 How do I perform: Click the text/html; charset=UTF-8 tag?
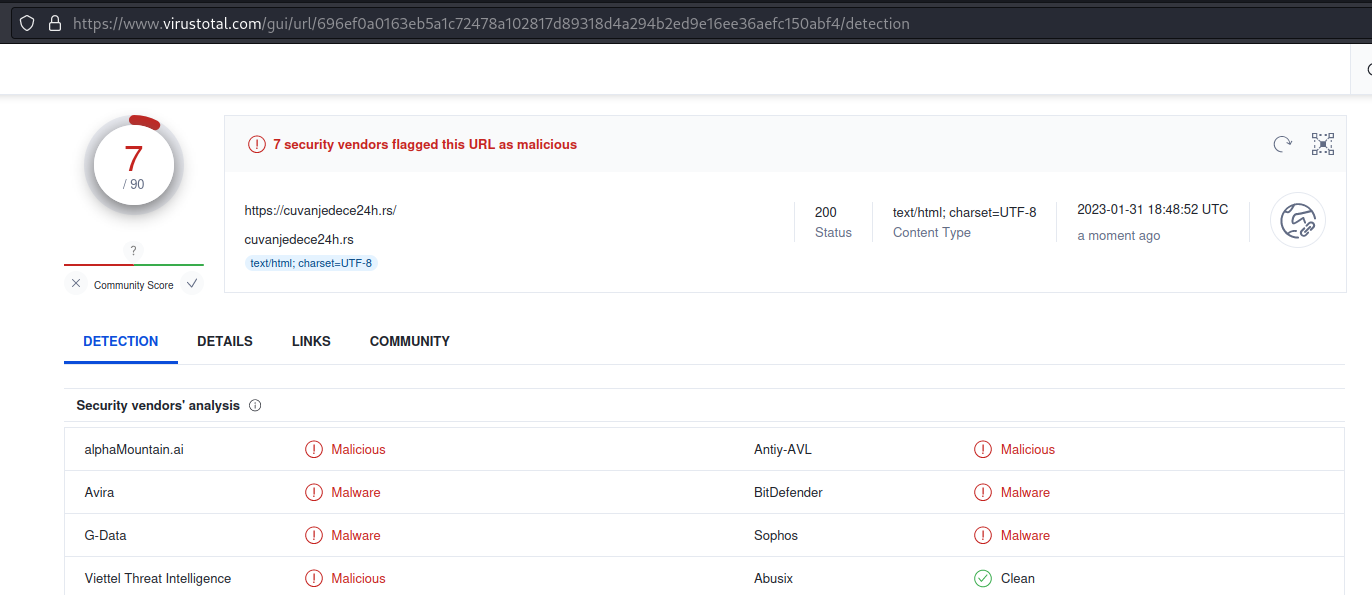coord(311,263)
